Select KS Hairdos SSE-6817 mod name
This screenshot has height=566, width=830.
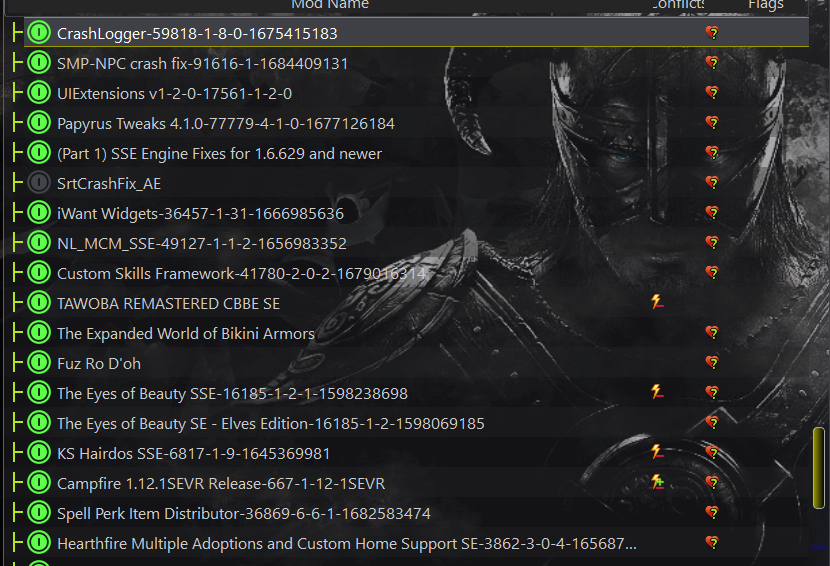pyautogui.click(x=193, y=454)
